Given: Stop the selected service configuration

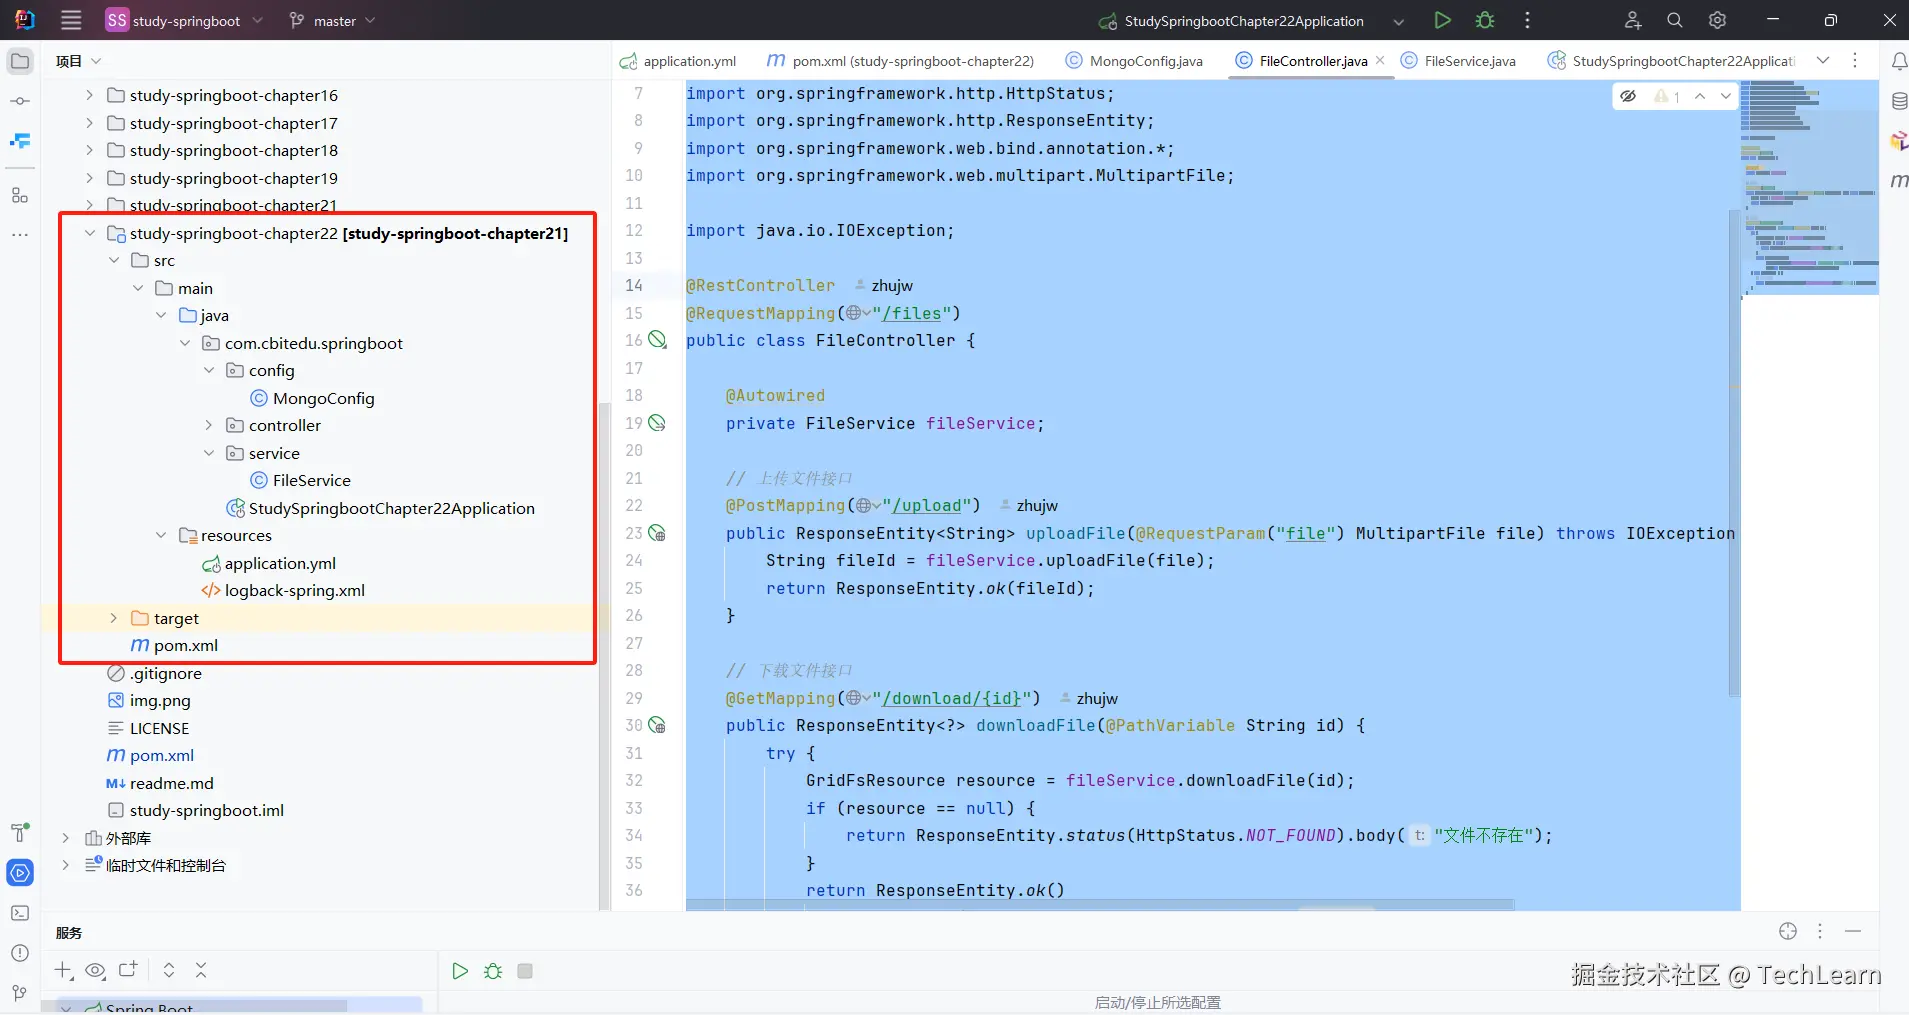Looking at the screenshot, I should point(525,971).
